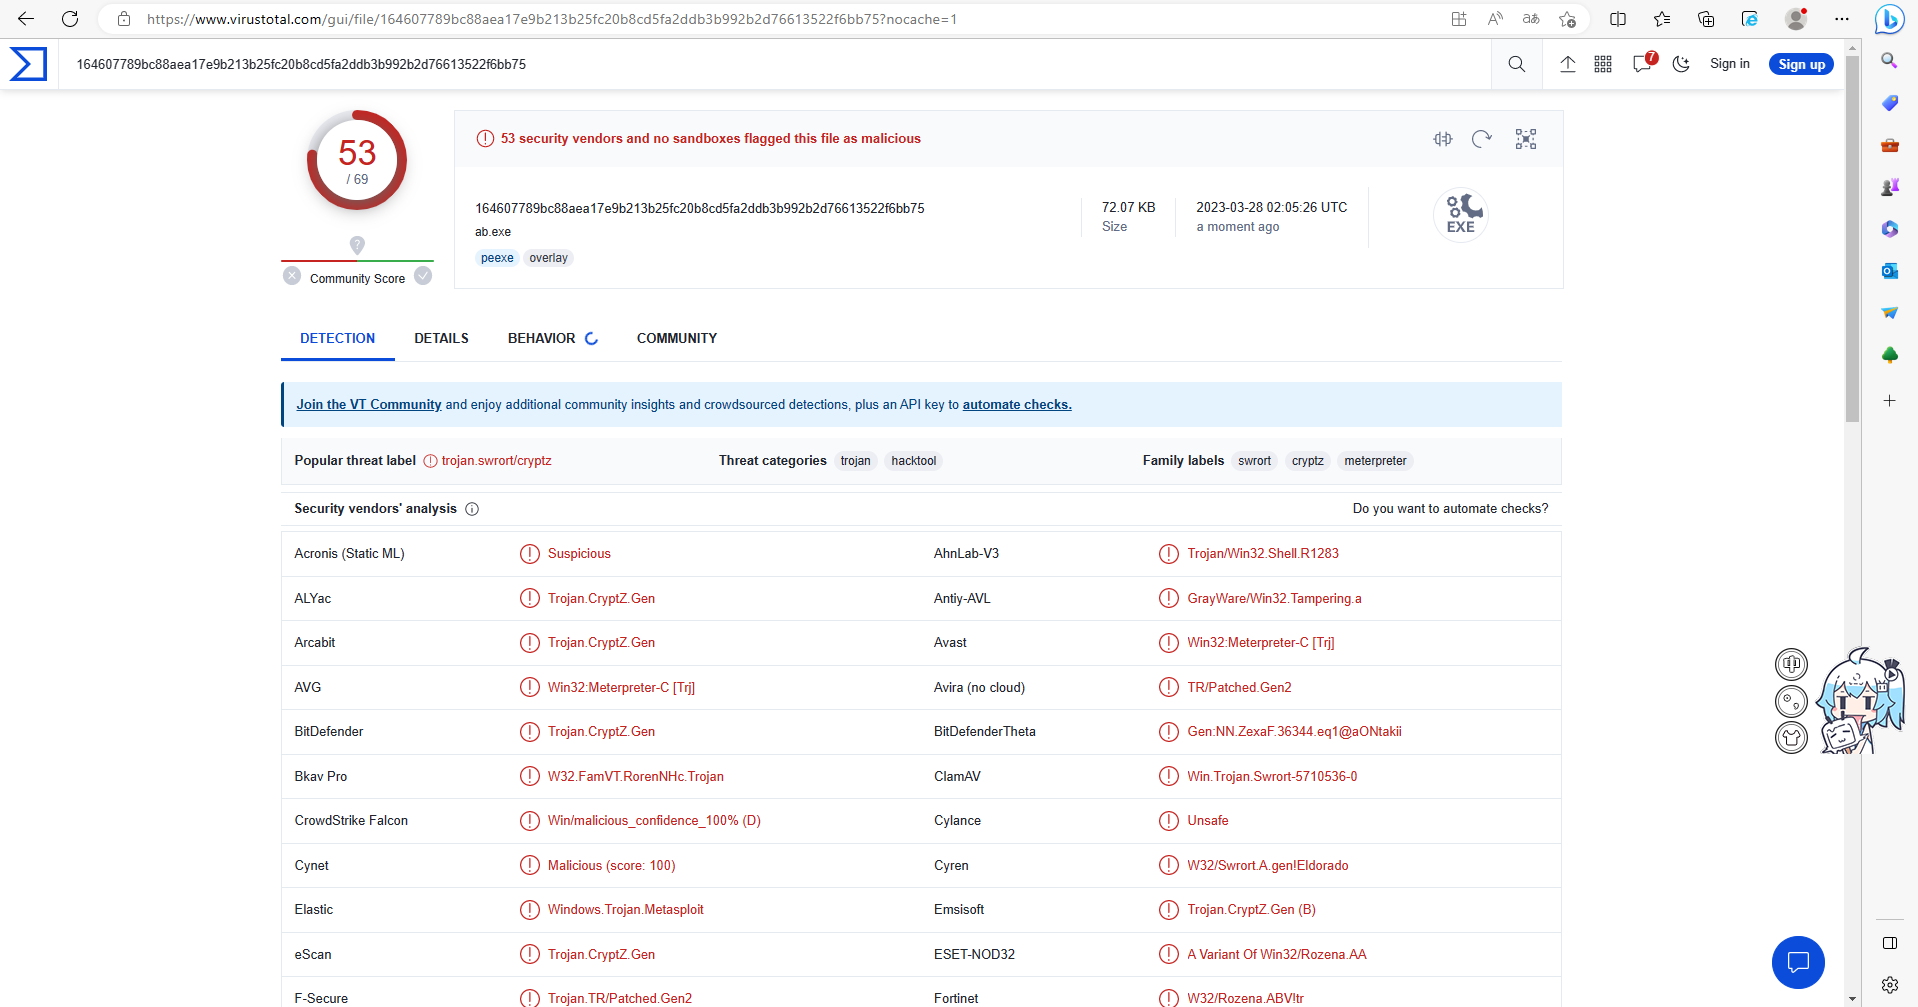Open the search magnifier in VirusTotal header
The image size is (1918, 1007).
(1516, 64)
